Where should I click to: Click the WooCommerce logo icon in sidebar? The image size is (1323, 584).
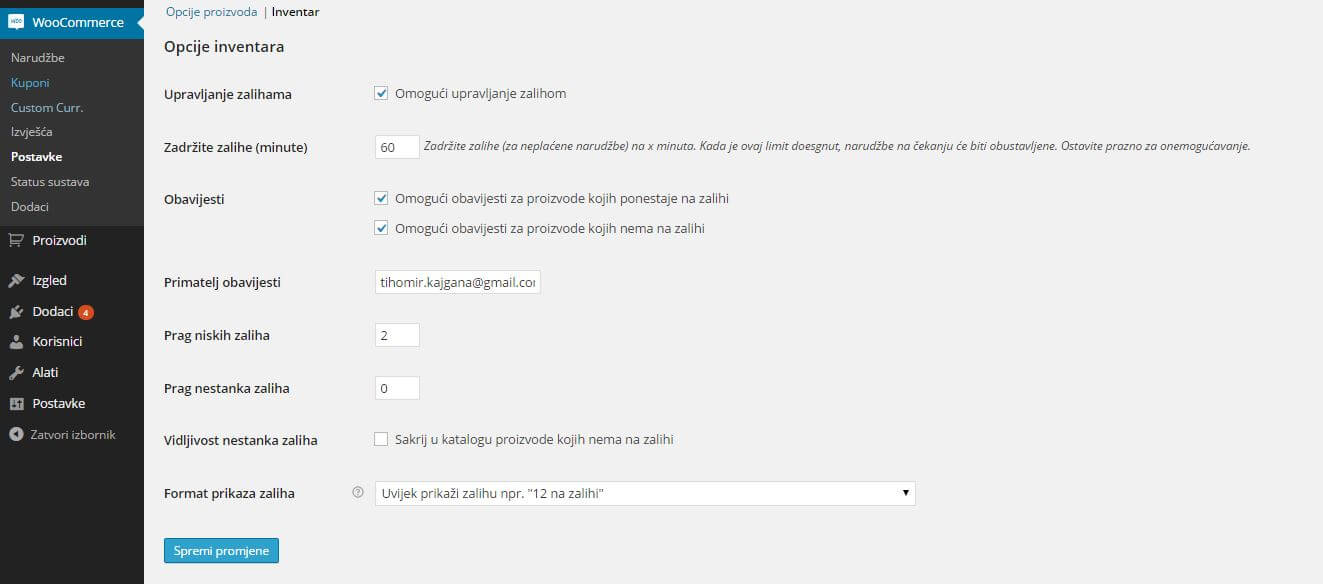(16, 22)
